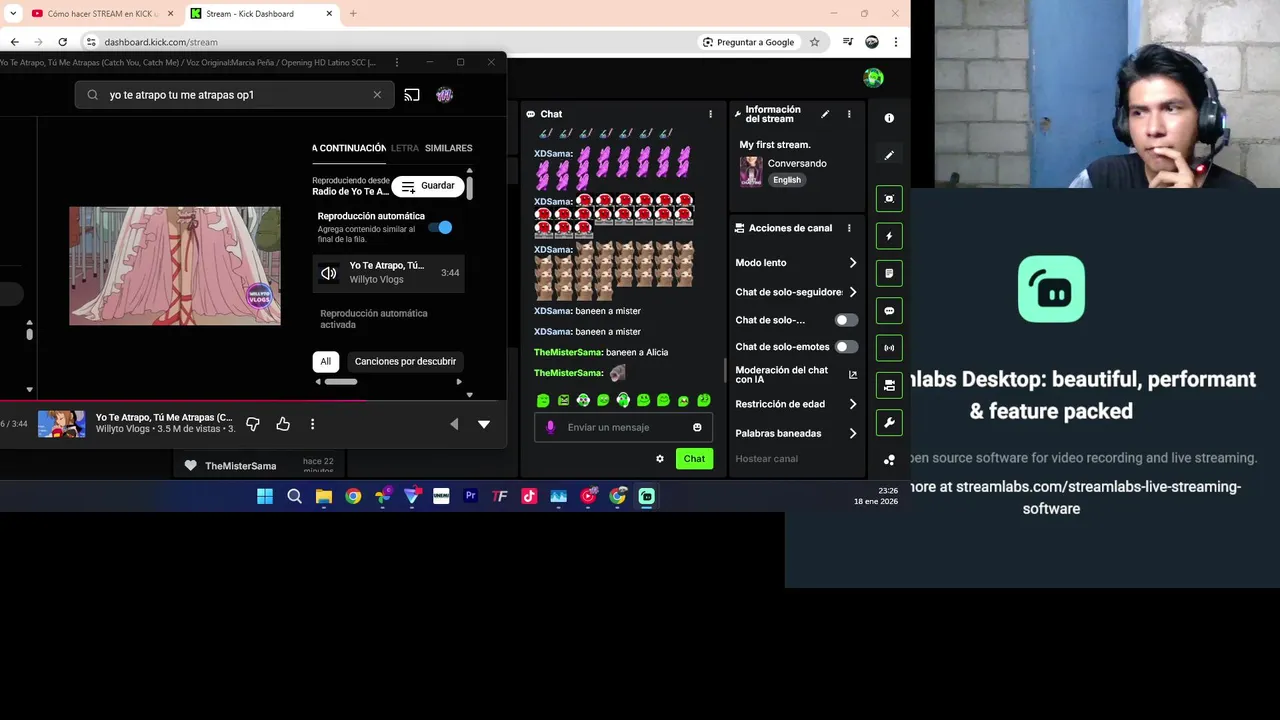Click the pencil edit icon in right sidebar

click(x=889, y=155)
